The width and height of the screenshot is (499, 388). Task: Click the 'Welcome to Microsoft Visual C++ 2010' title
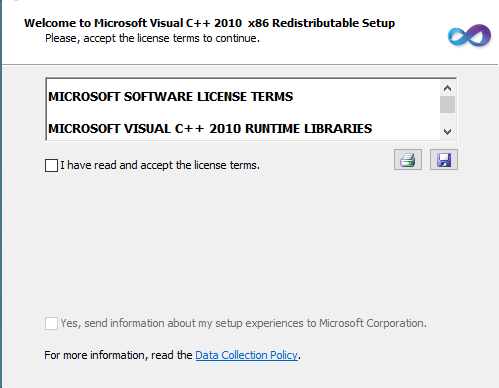209,23
